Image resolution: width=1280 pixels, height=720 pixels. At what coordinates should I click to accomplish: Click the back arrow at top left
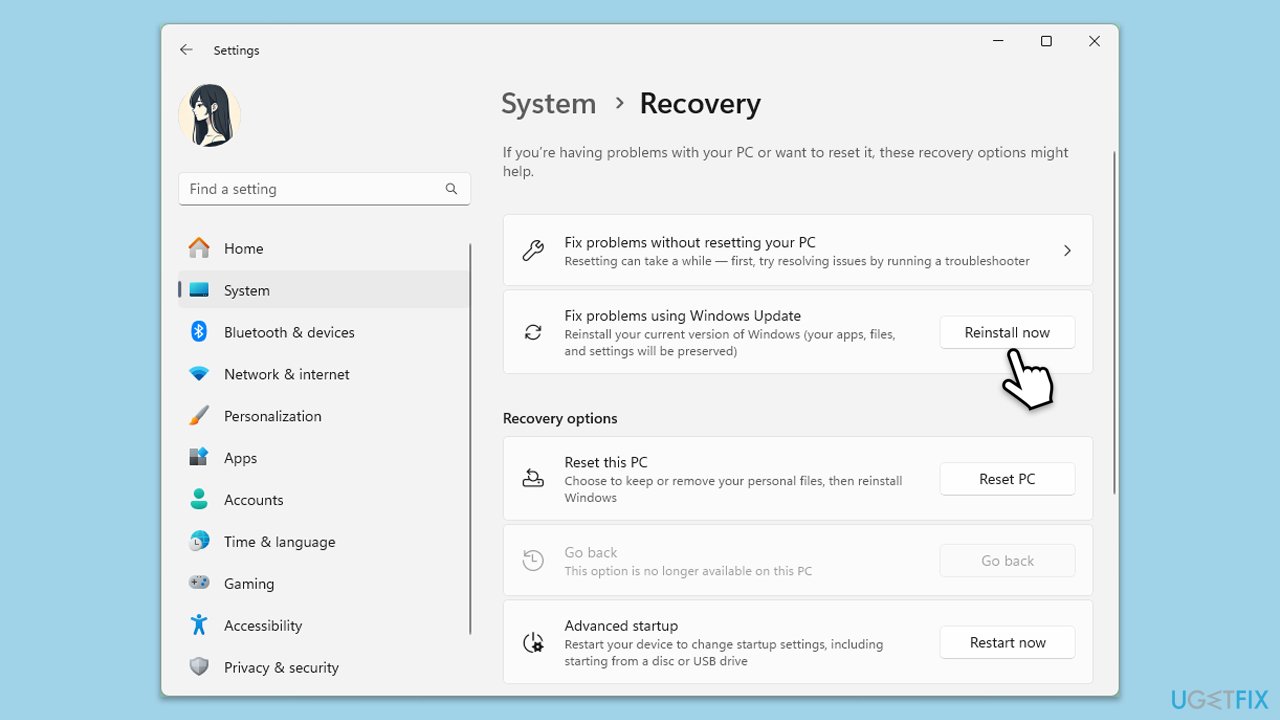pyautogui.click(x=186, y=49)
